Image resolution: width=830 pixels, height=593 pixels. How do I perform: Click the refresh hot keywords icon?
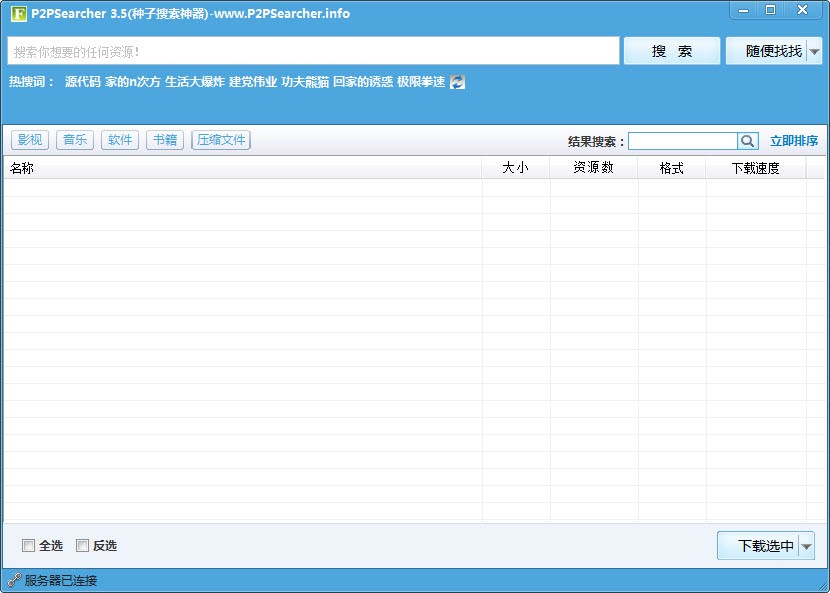coord(457,82)
